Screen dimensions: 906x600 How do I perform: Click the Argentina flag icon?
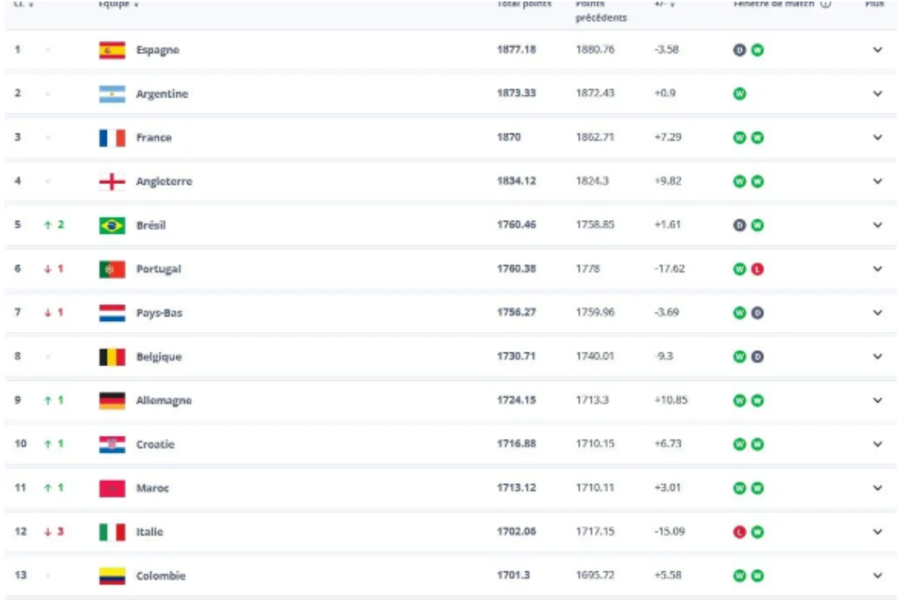pyautogui.click(x=112, y=94)
